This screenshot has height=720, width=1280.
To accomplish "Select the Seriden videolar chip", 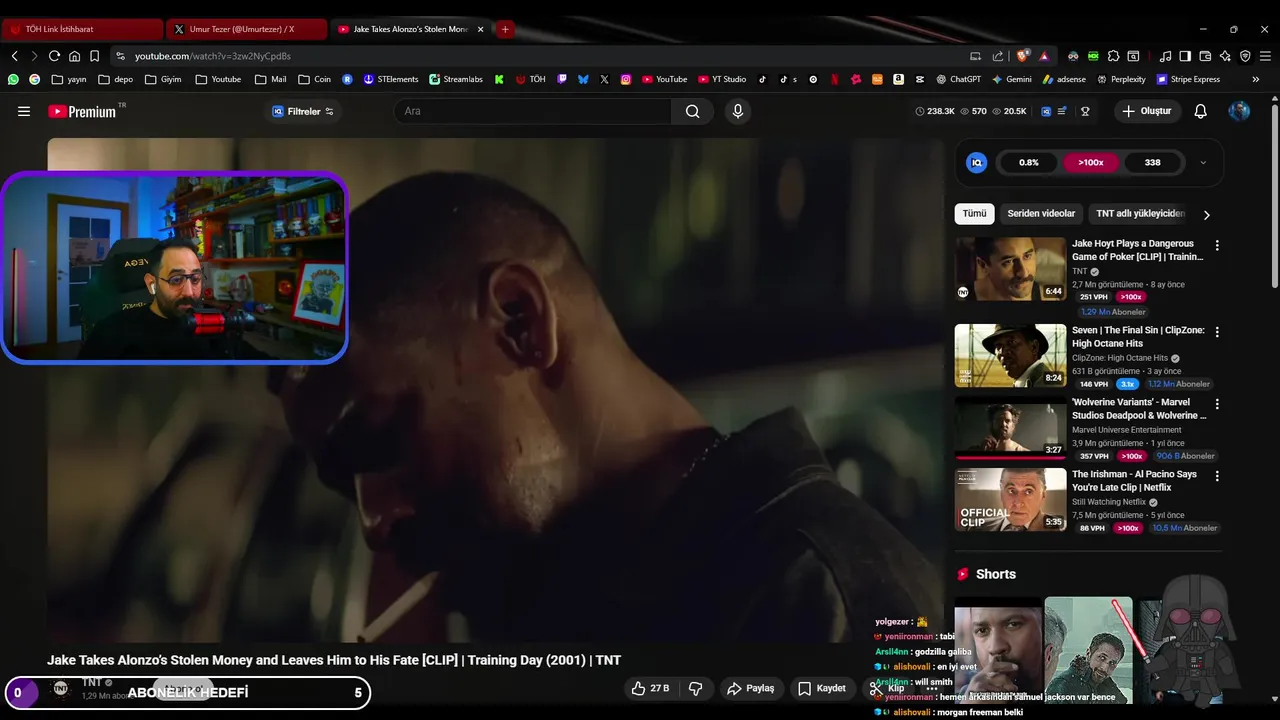I will pos(1041,213).
